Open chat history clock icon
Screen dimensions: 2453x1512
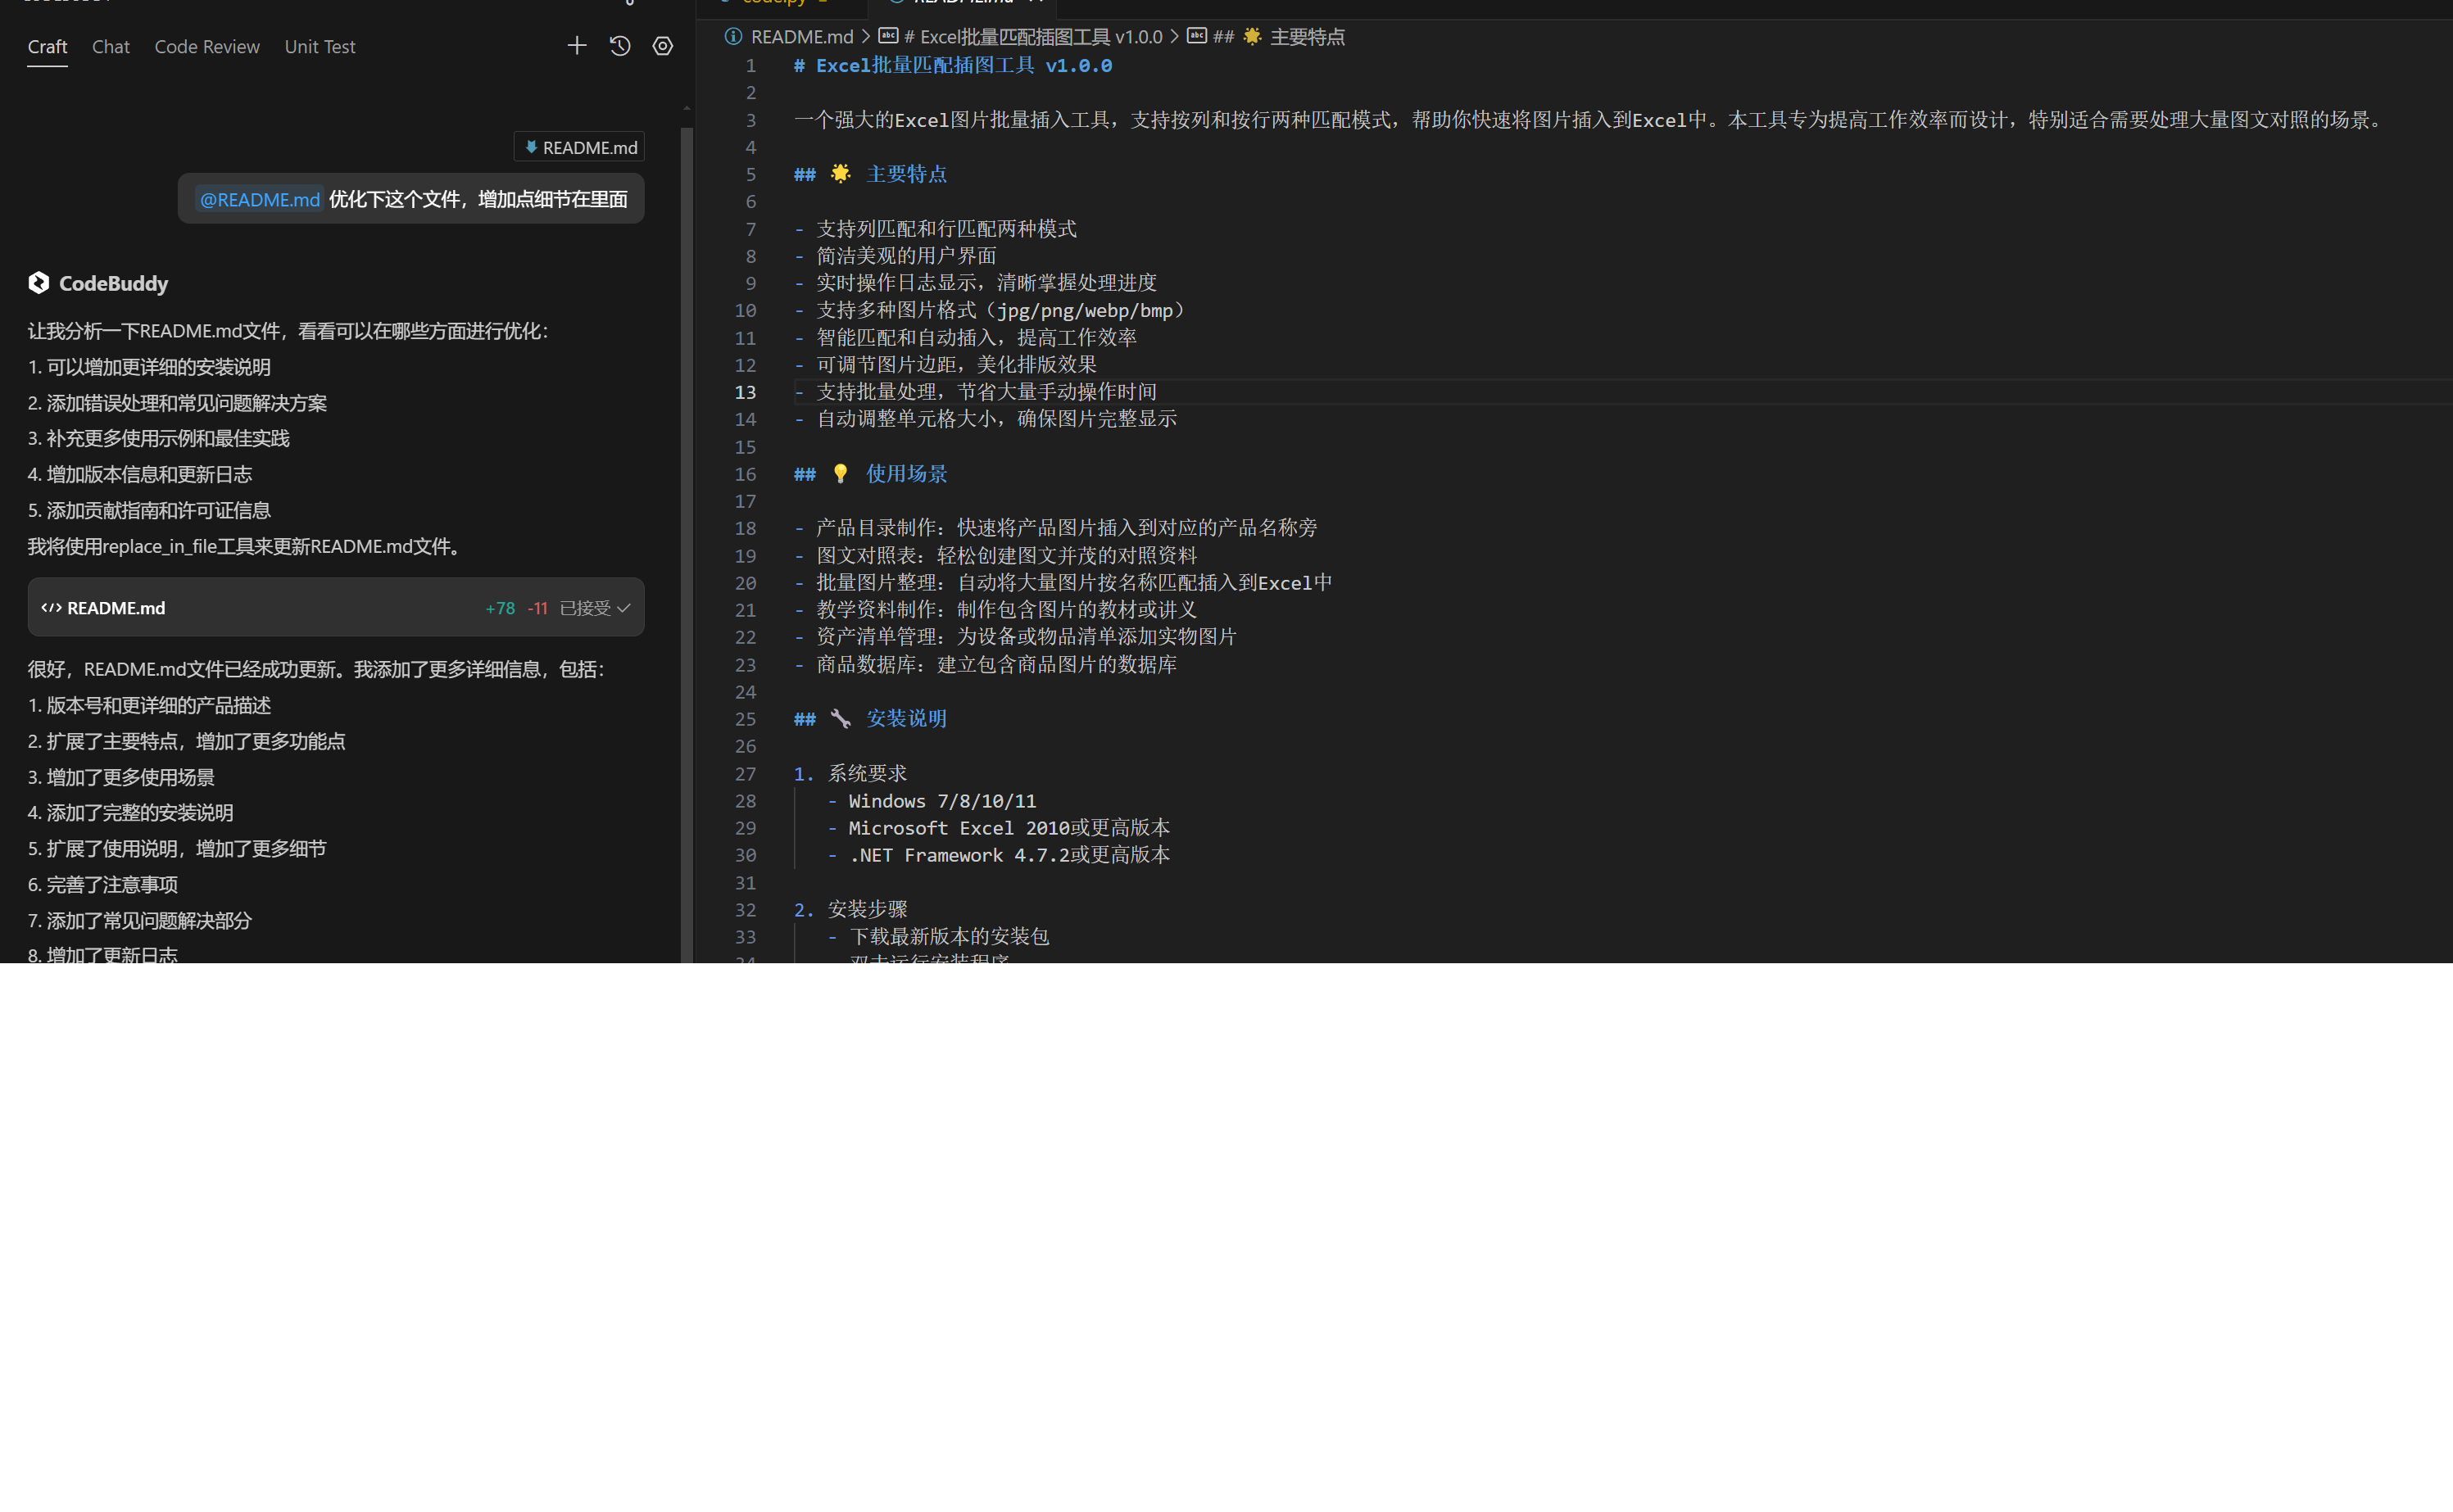tap(620, 46)
